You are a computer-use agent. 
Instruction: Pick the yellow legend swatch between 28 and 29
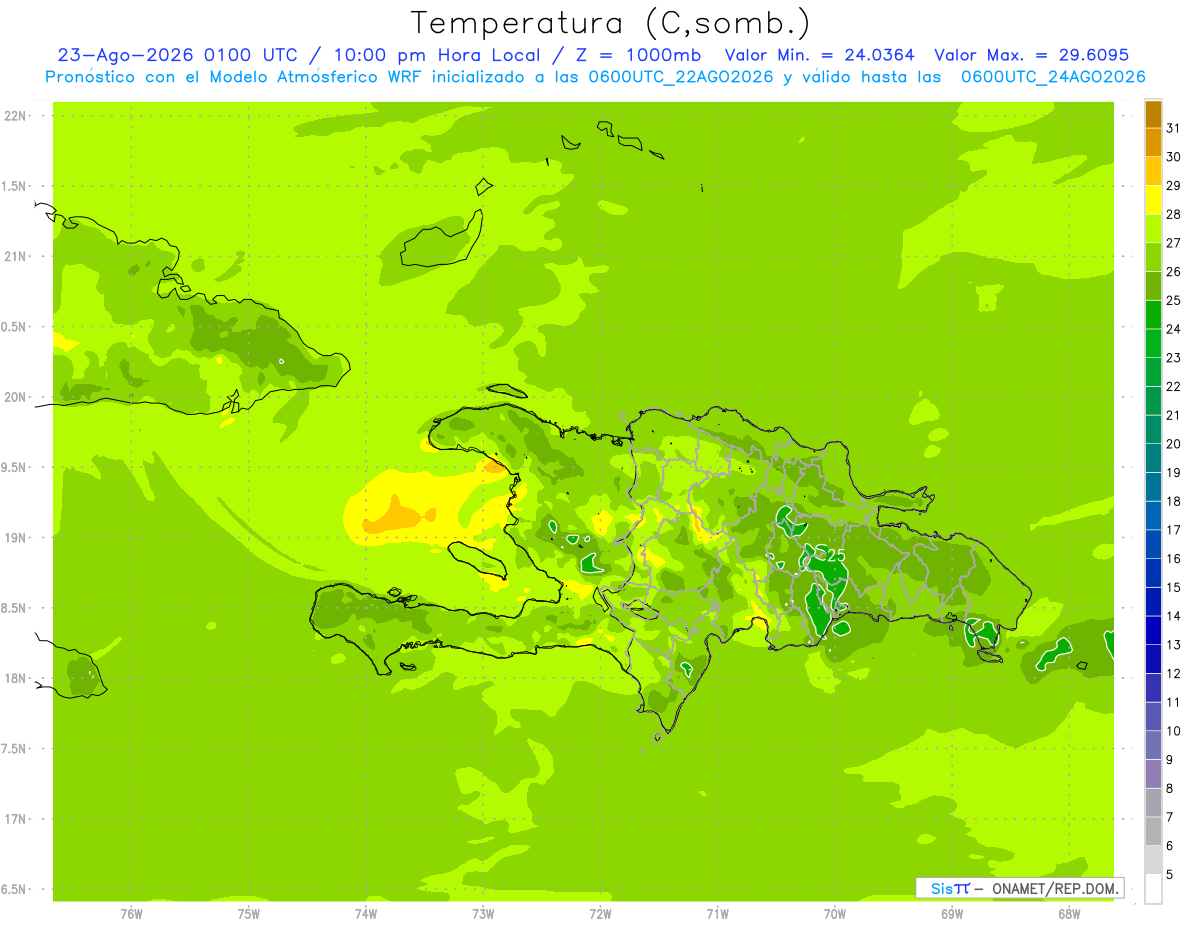[1153, 200]
